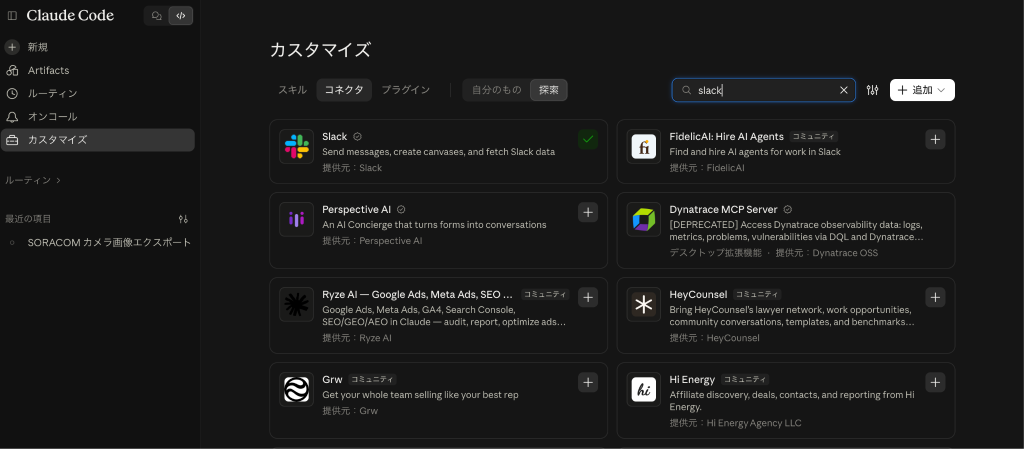1024x449 pixels.
Task: Add the HeyCounsel connector
Action: [x=935, y=298]
